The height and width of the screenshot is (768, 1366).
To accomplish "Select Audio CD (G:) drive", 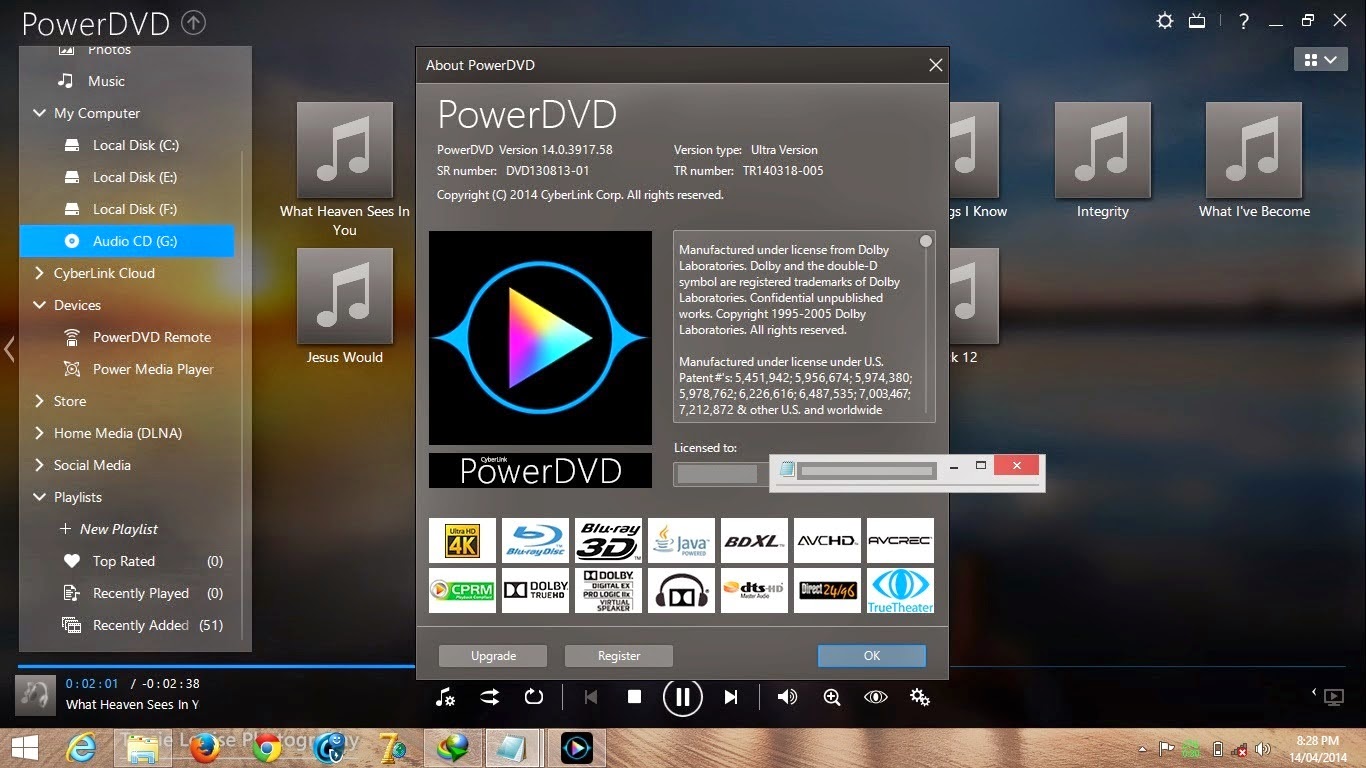I will coord(127,241).
